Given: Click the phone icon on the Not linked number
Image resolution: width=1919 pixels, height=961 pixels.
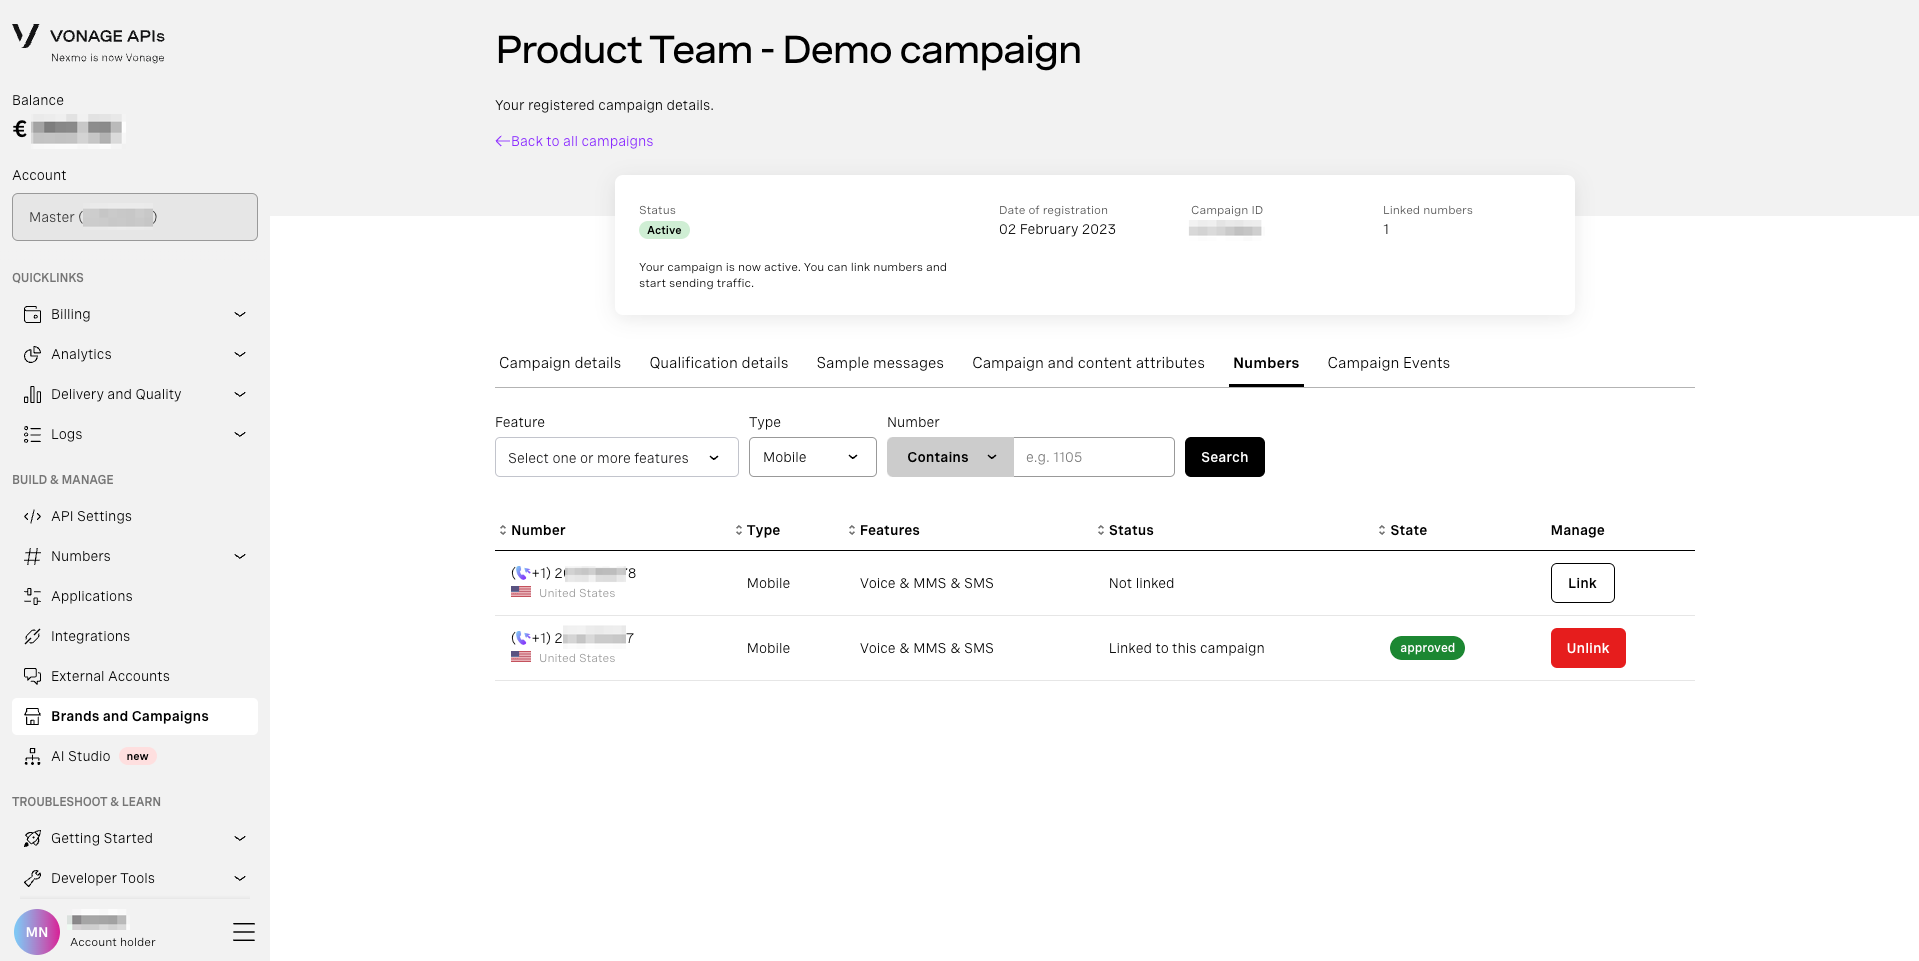Looking at the screenshot, I should (521, 573).
